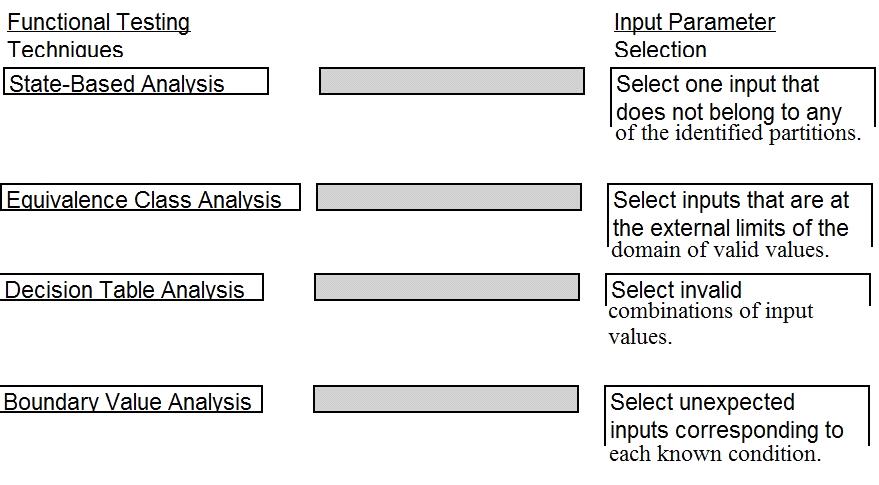Select gray drop box beside Boundary Value Analysis
879x485 pixels.
tap(445, 399)
